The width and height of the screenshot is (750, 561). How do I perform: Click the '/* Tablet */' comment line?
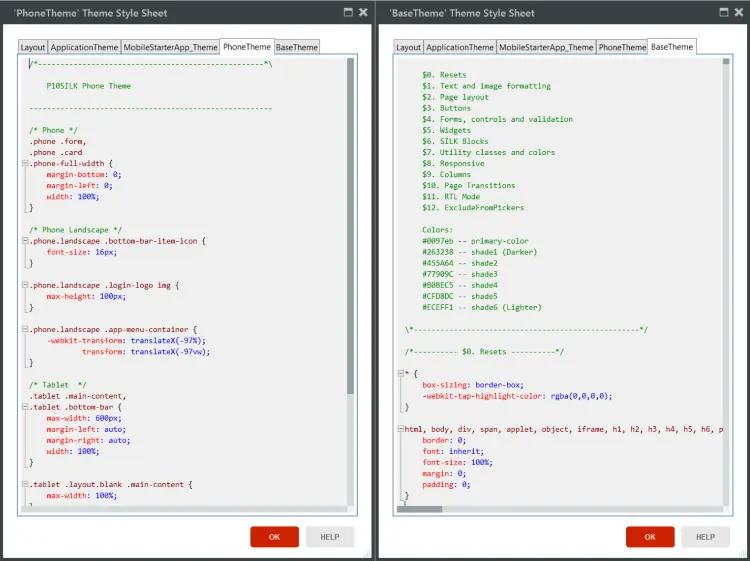[57, 385]
